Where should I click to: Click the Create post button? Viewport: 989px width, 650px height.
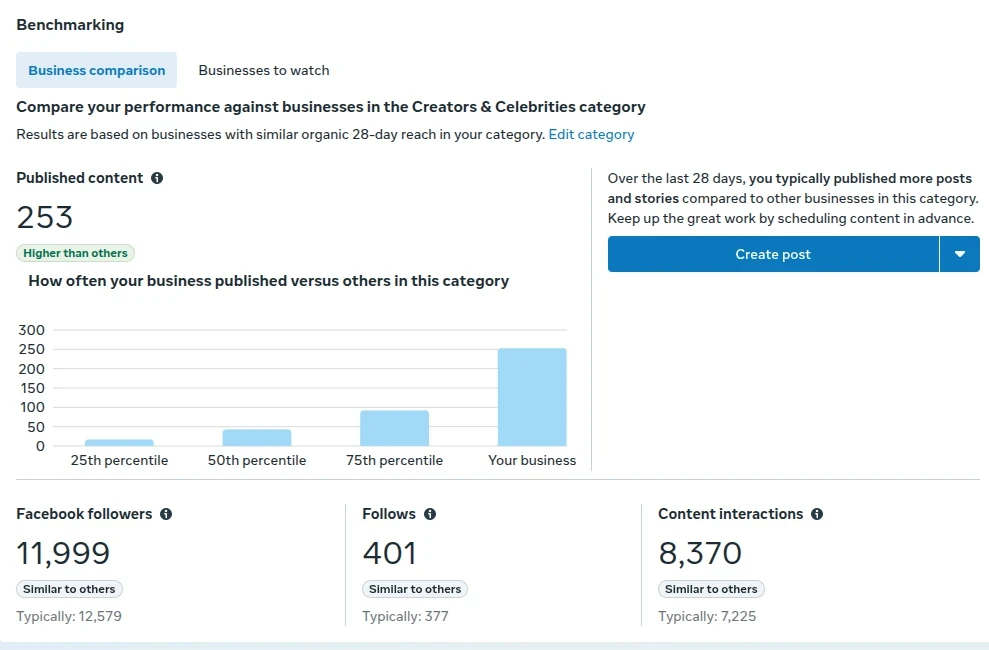(773, 254)
